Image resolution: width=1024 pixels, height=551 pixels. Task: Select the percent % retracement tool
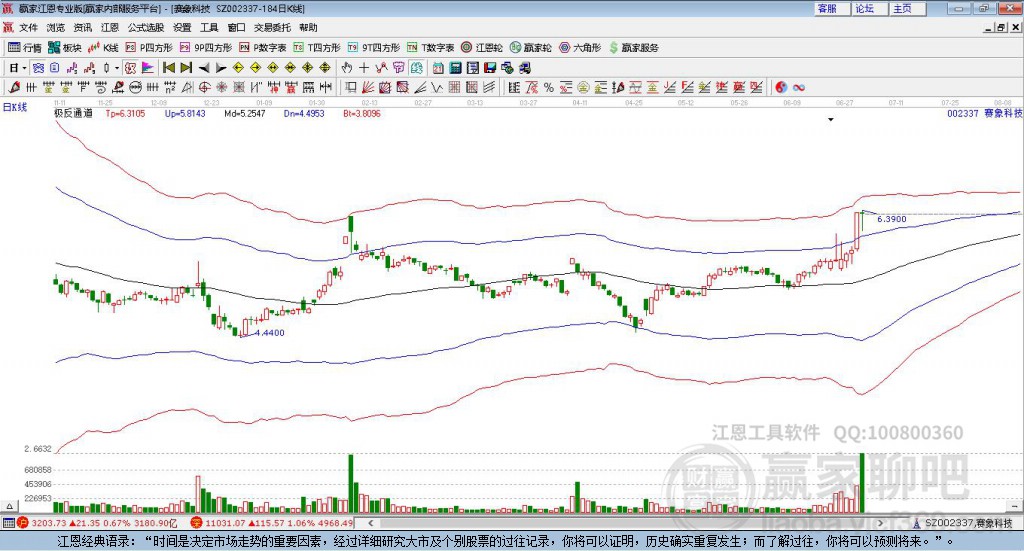(x=549, y=87)
